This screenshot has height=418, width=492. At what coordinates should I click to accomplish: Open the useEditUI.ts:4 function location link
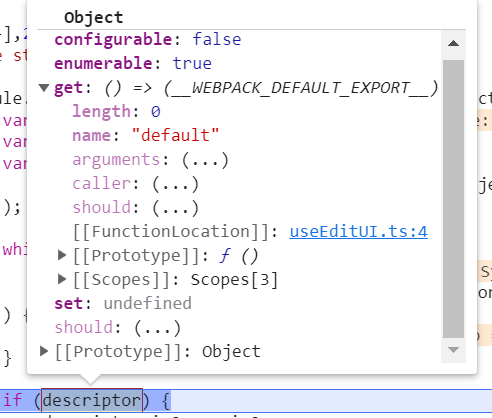click(358, 231)
